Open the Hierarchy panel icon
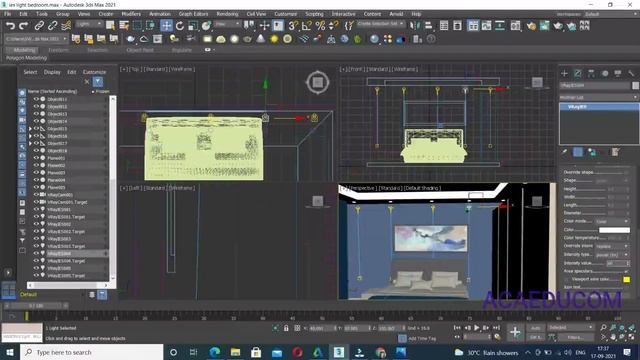This screenshot has height=360, width=640. coord(591,73)
